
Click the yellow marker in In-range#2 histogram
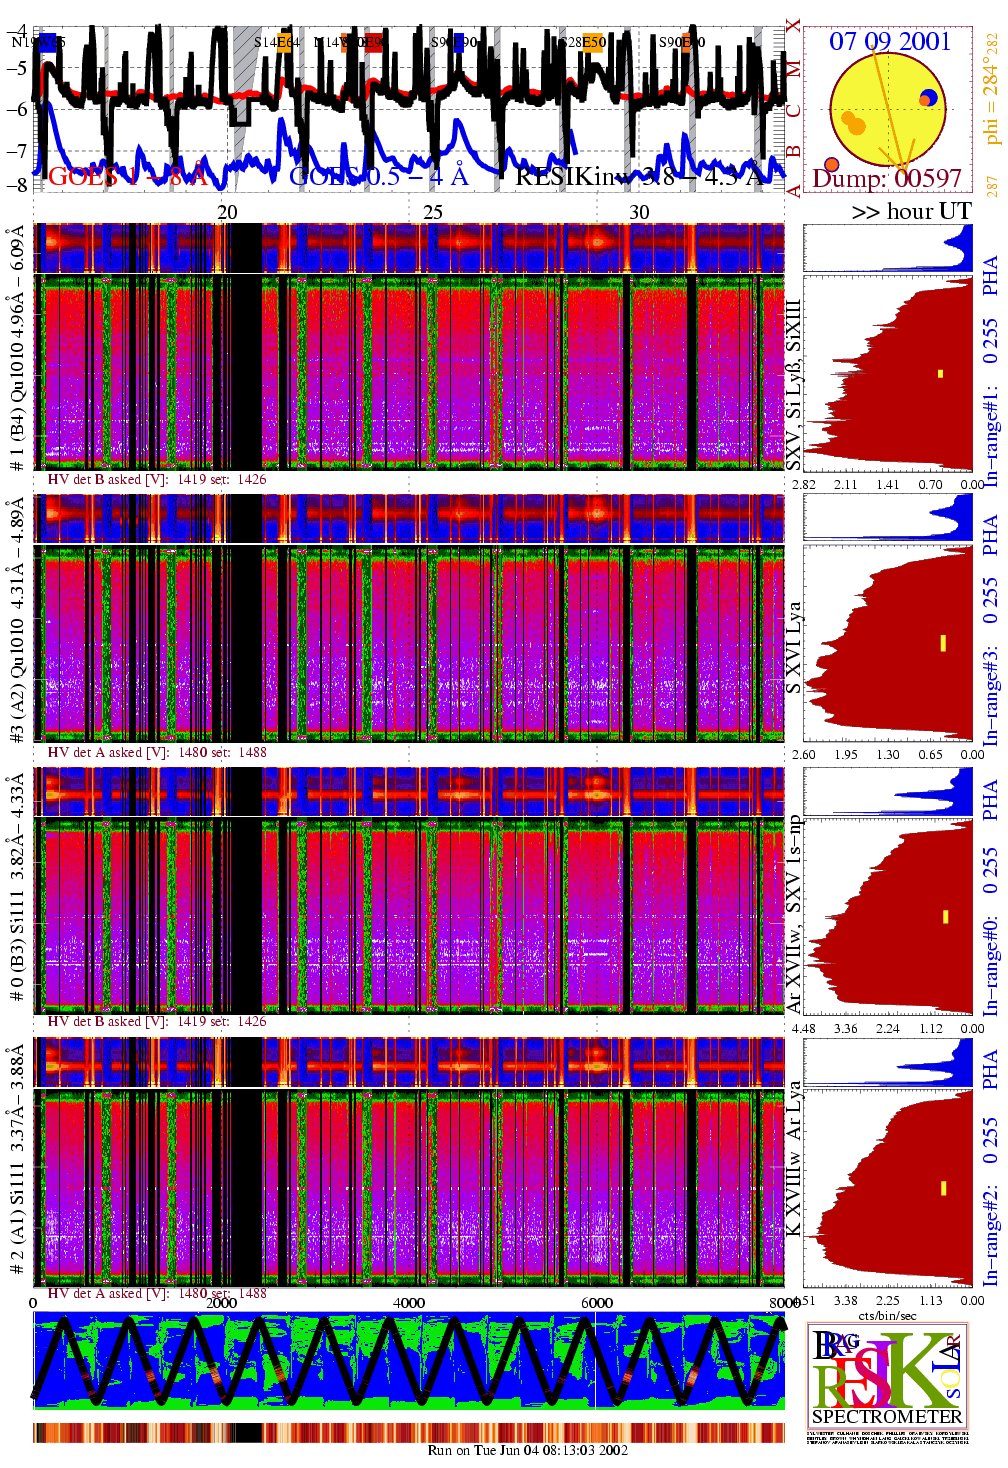[943, 1188]
